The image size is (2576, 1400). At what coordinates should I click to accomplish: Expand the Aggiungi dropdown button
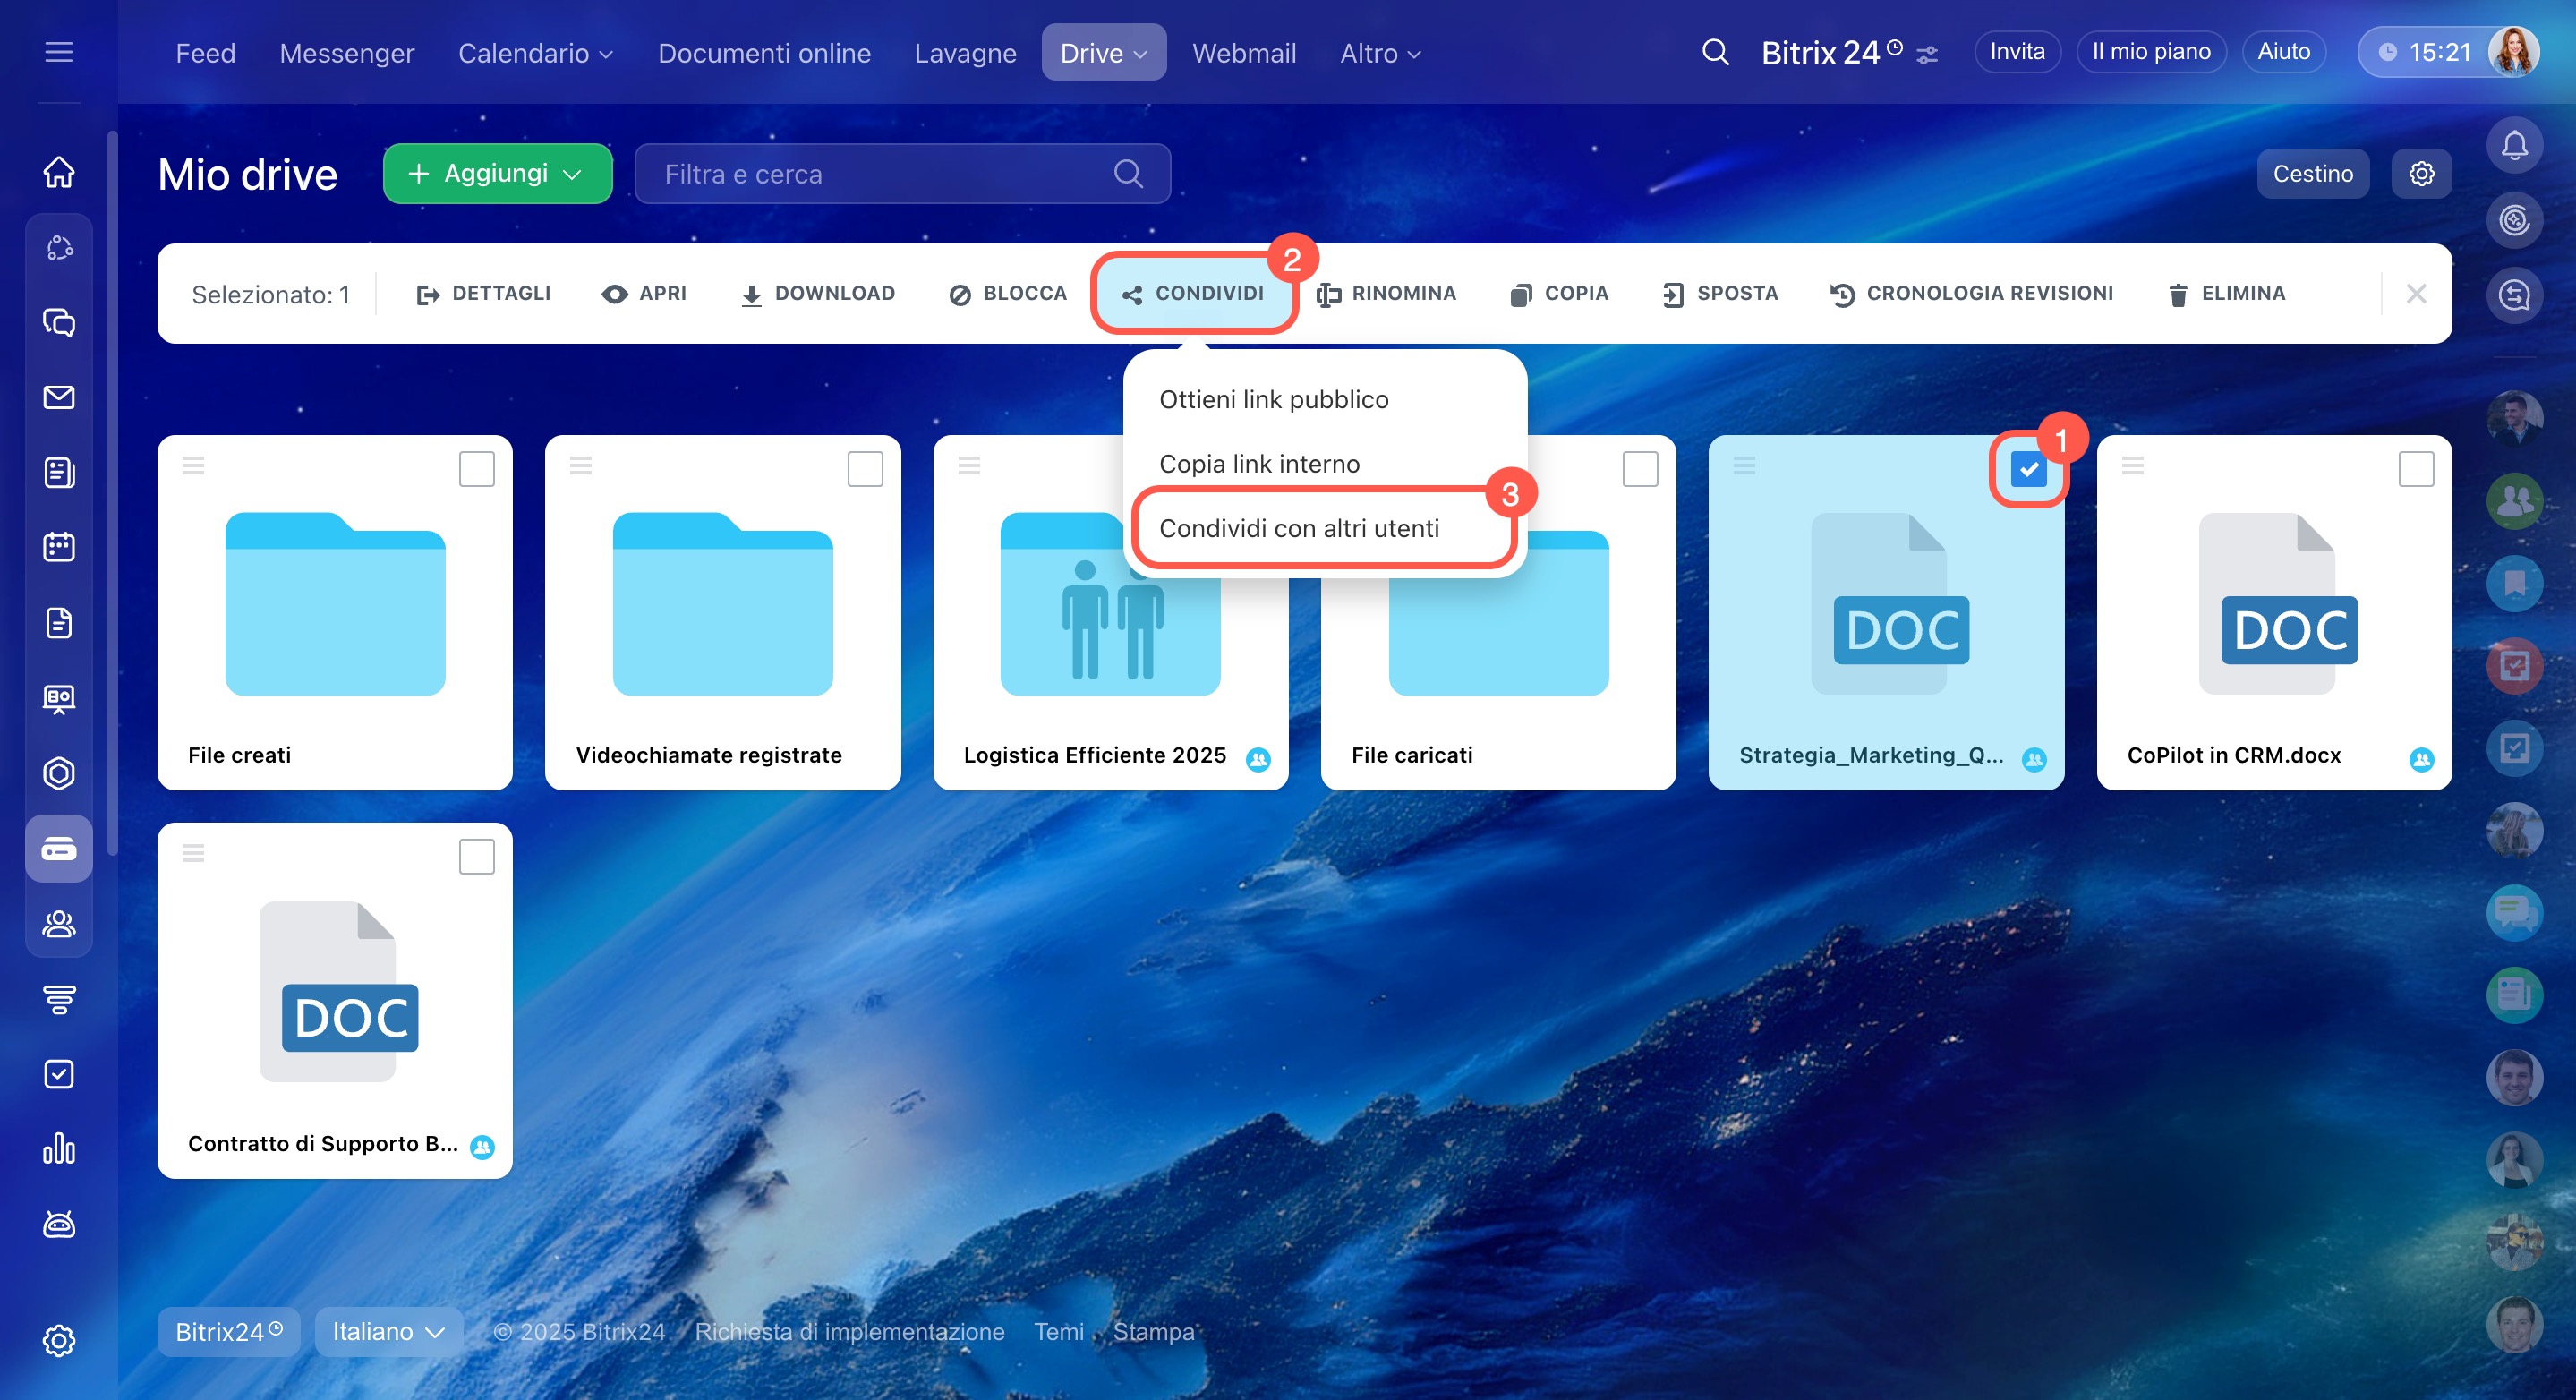[x=497, y=174]
